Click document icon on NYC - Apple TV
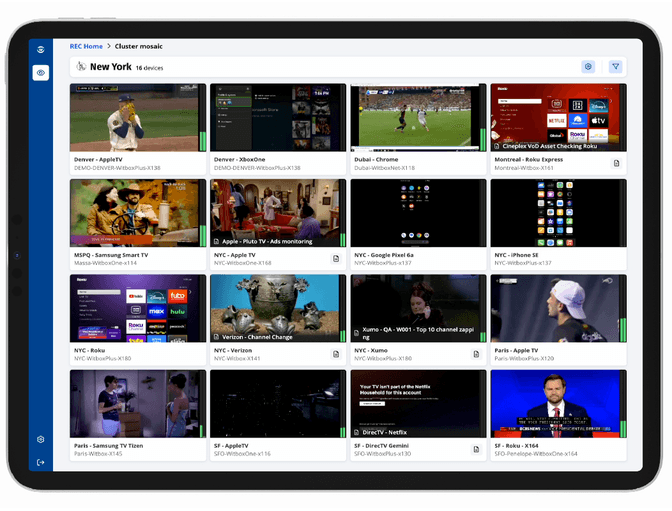The height and width of the screenshot is (511, 672). [x=336, y=258]
